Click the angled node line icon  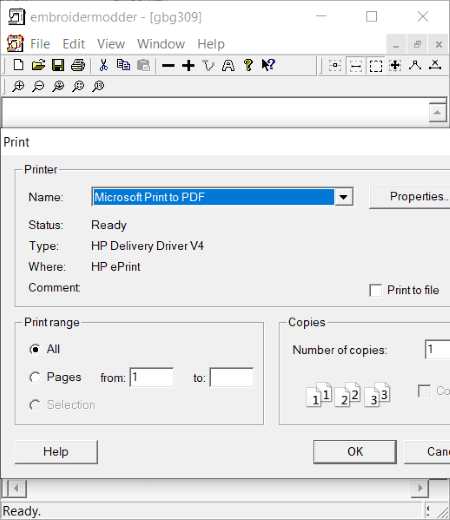[415, 65]
